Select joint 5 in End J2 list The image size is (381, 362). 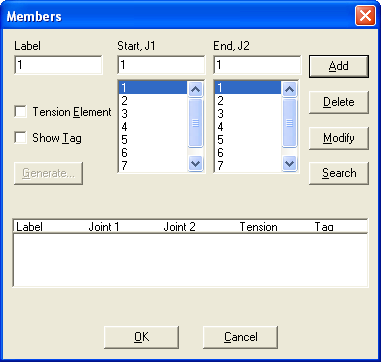click(248, 140)
